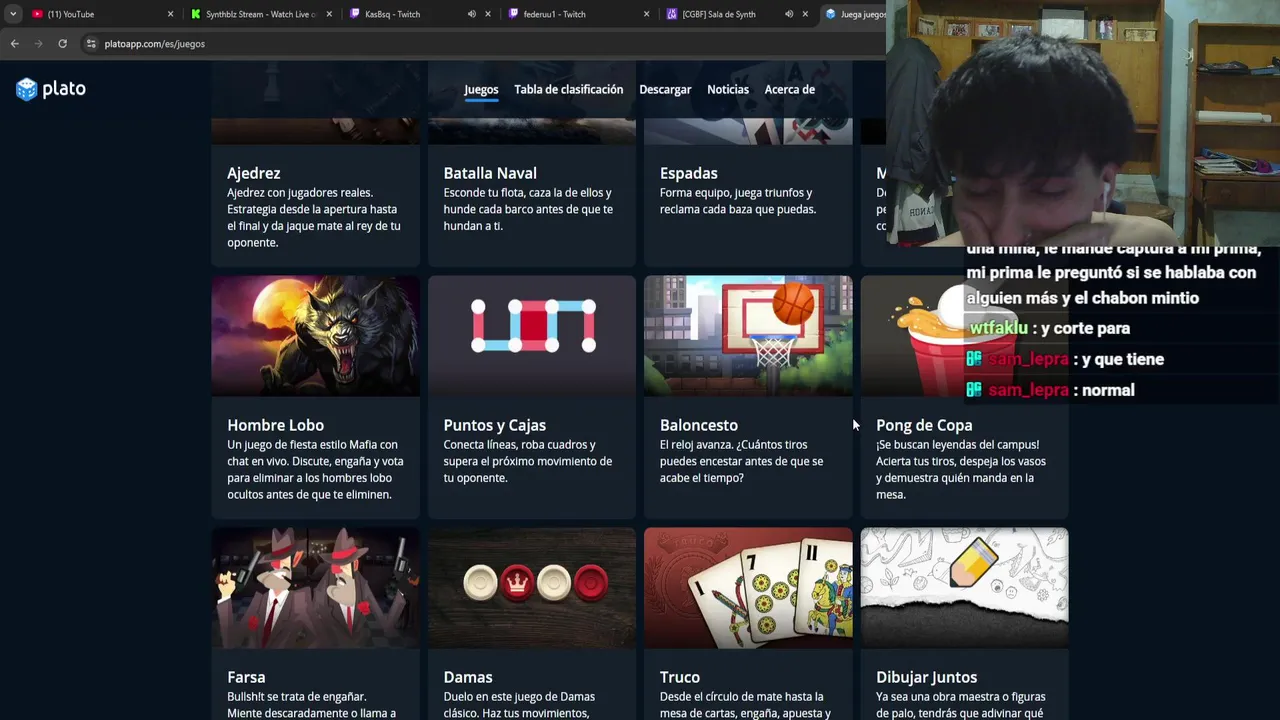Image resolution: width=1280 pixels, height=720 pixels.
Task: Close the federuu1 Twitch tab
Action: (x=646, y=14)
